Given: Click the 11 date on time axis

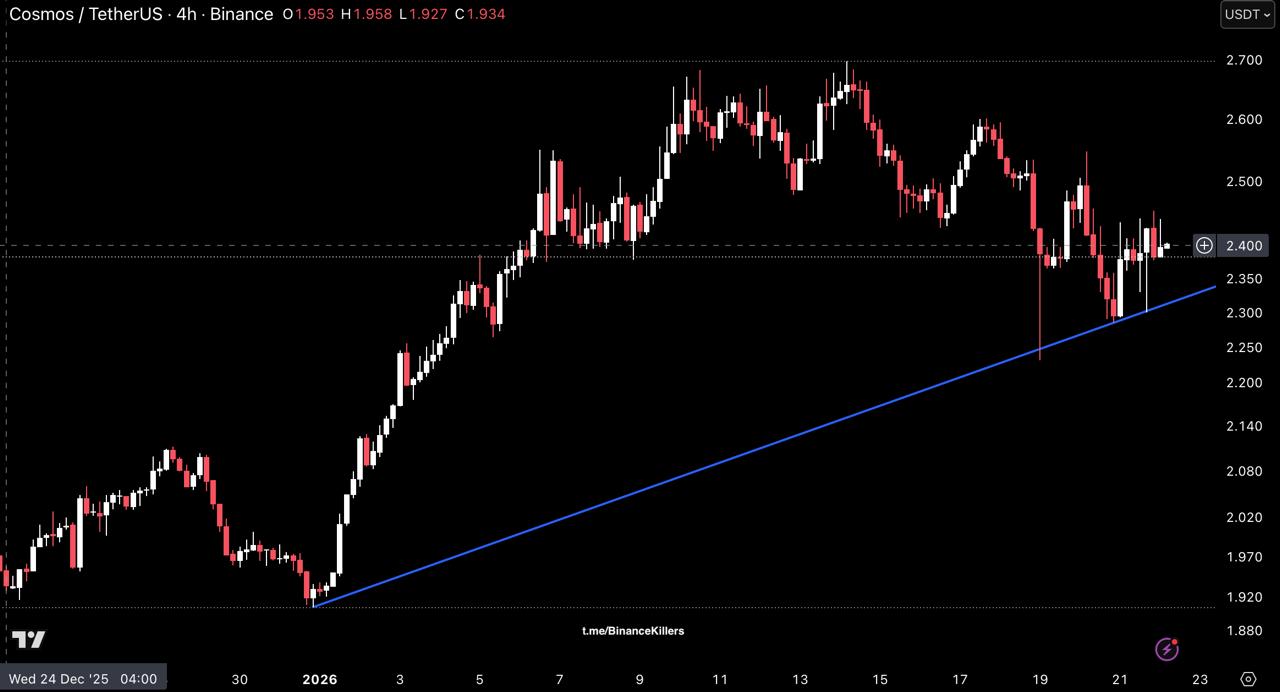Looking at the screenshot, I should click(x=720, y=679).
